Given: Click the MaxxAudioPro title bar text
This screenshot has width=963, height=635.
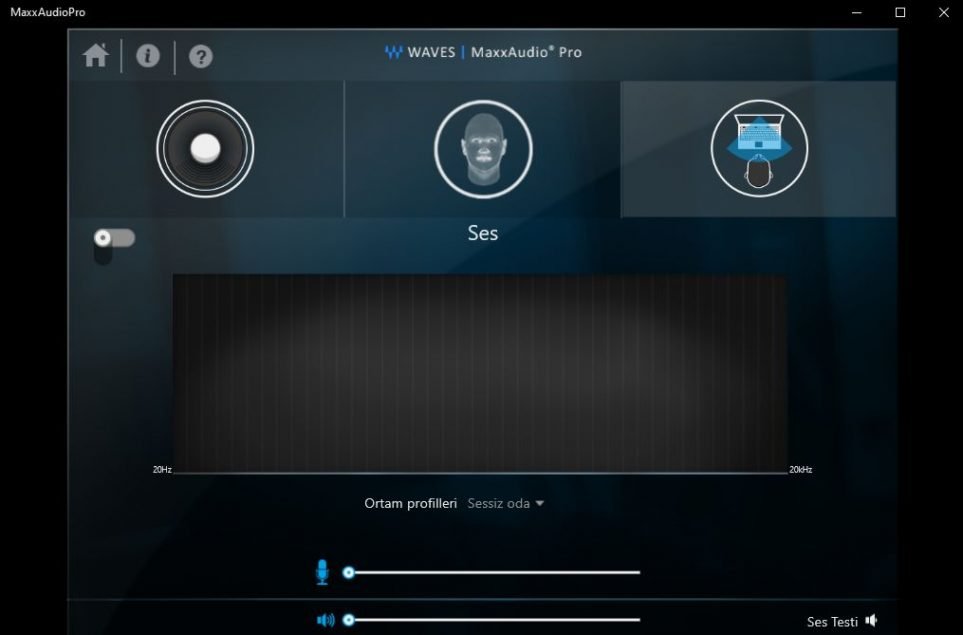Looking at the screenshot, I should [46, 12].
